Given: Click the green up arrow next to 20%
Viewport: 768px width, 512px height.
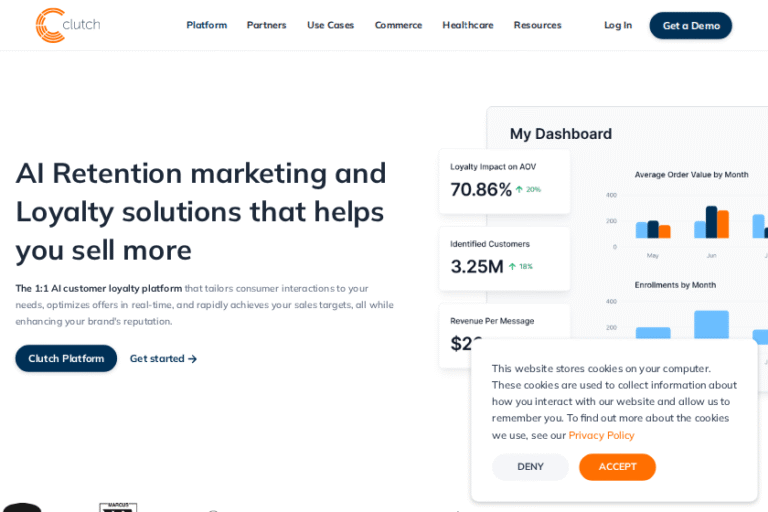Looking at the screenshot, I should pyautogui.click(x=519, y=189).
